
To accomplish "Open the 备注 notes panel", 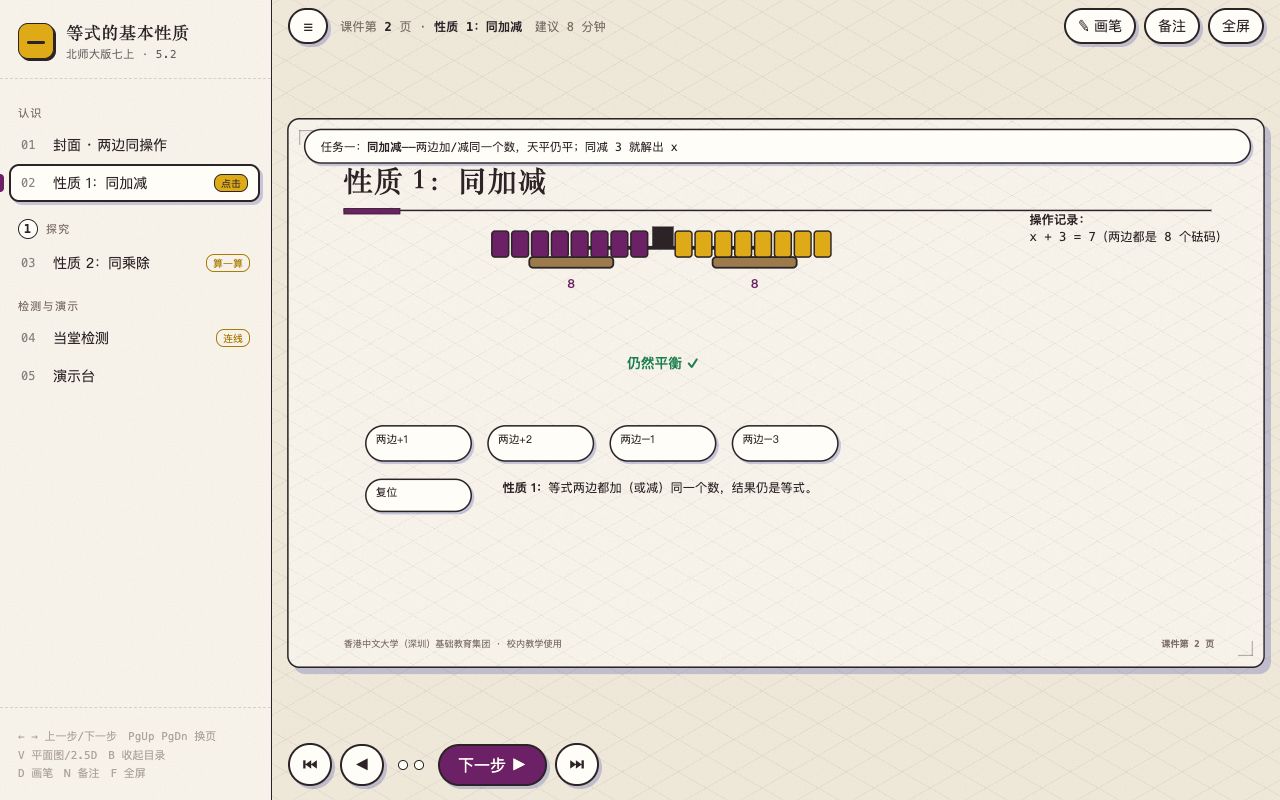I will coord(1172,26).
